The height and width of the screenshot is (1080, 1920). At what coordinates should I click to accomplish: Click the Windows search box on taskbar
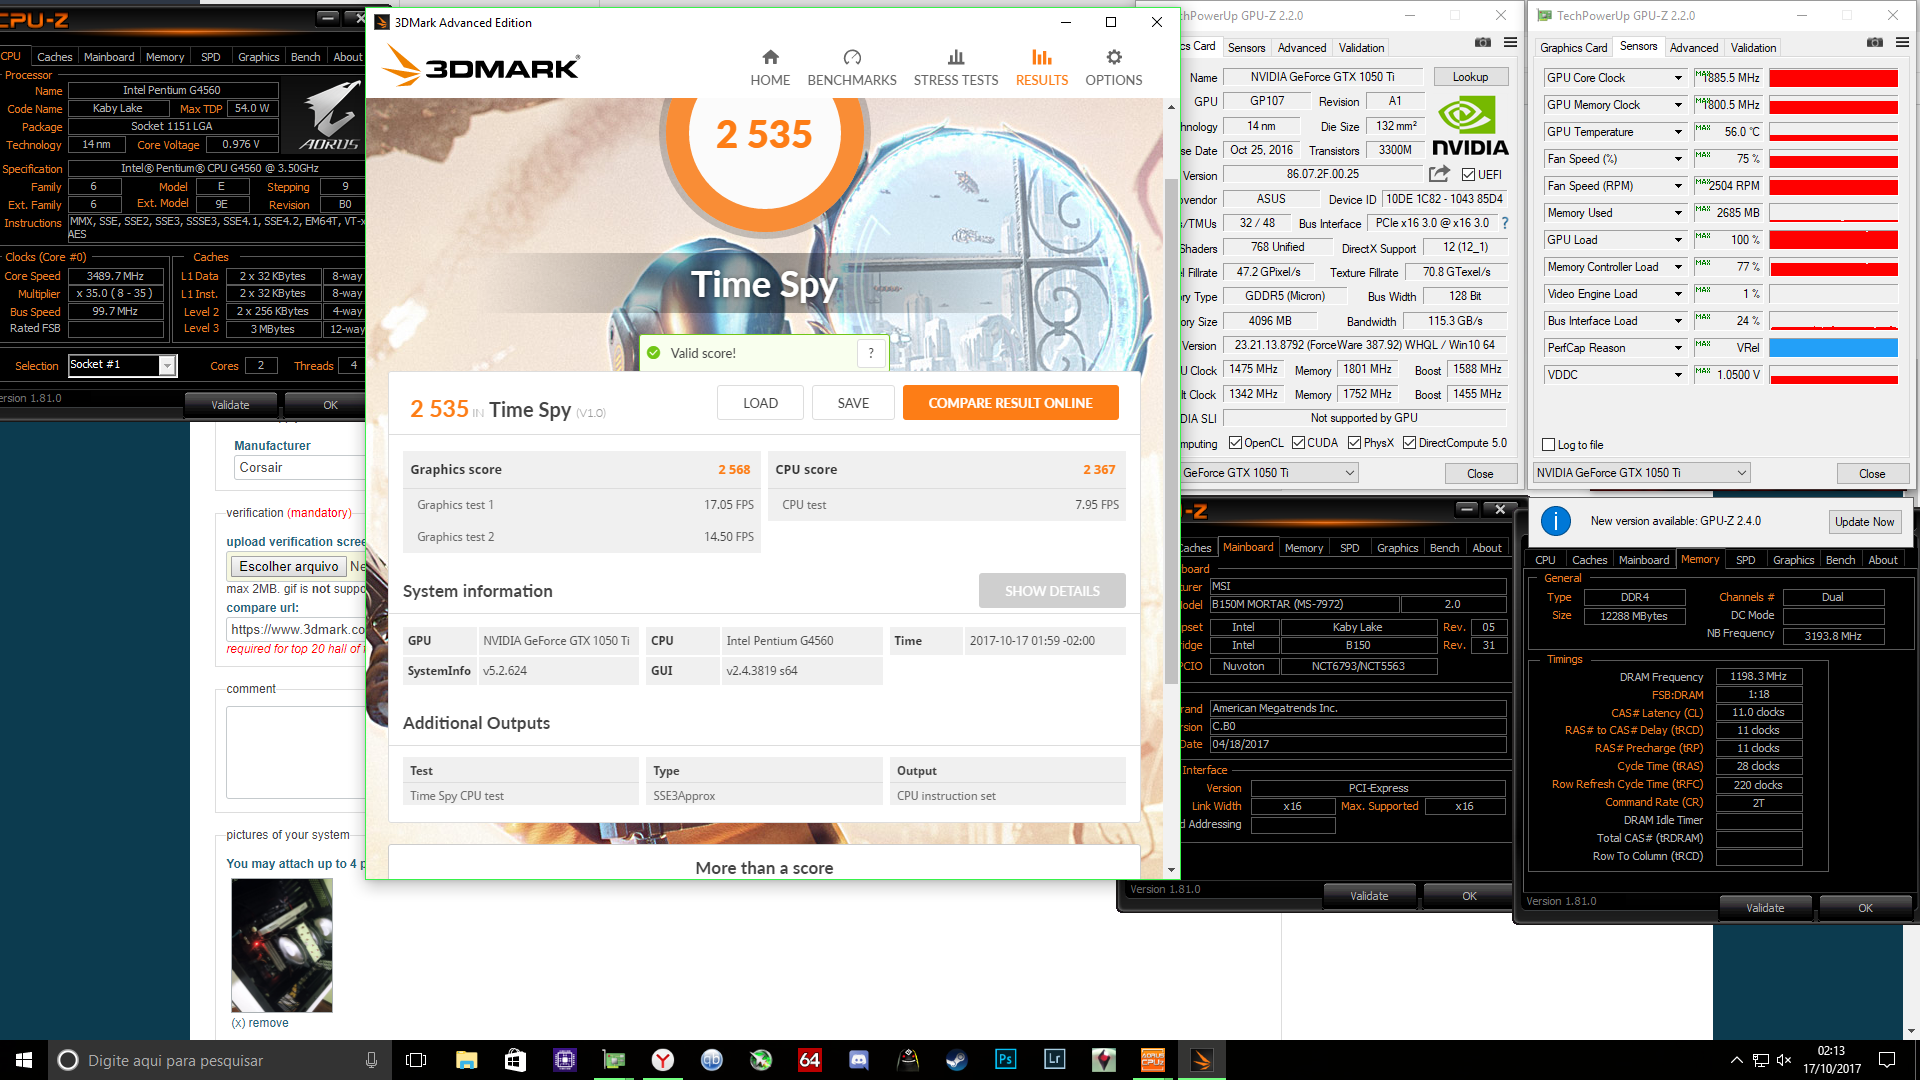click(x=220, y=1060)
